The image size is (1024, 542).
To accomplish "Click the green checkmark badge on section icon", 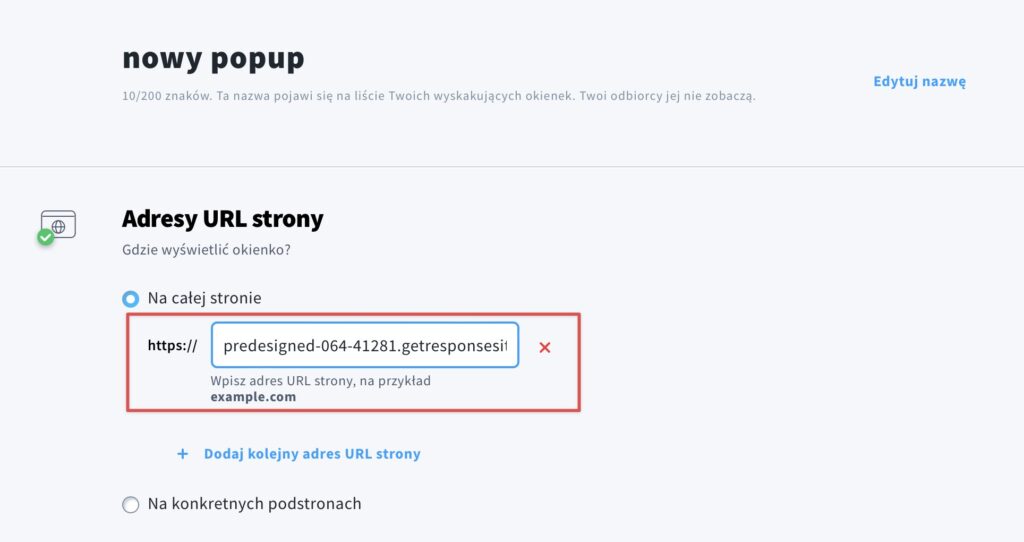I will (x=45, y=238).
